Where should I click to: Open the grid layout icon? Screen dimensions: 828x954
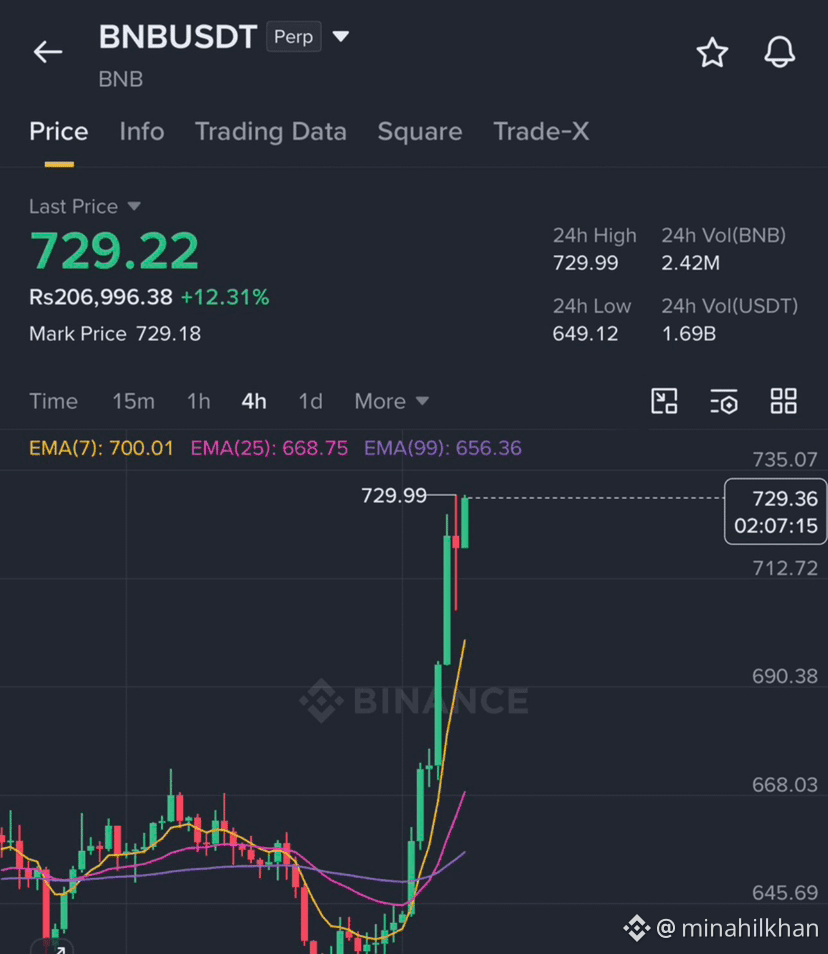tap(784, 401)
